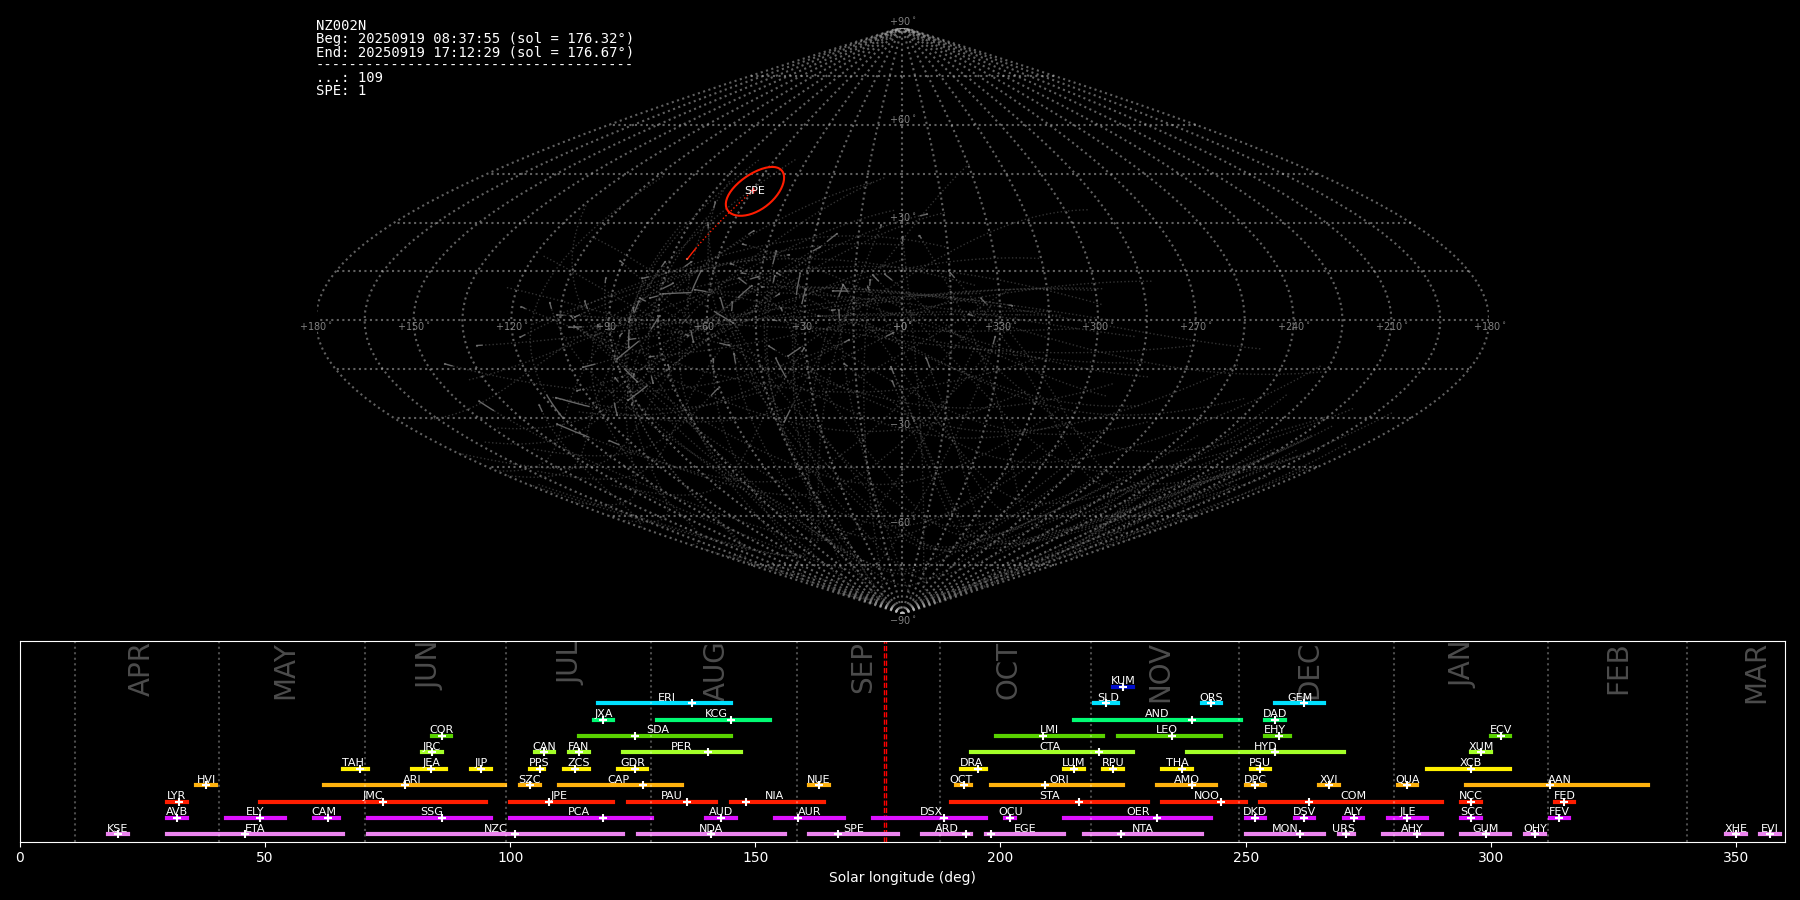Image resolution: width=1800 pixels, height=900 pixels.
Task: Click the MON shower label
Action: click(1285, 829)
